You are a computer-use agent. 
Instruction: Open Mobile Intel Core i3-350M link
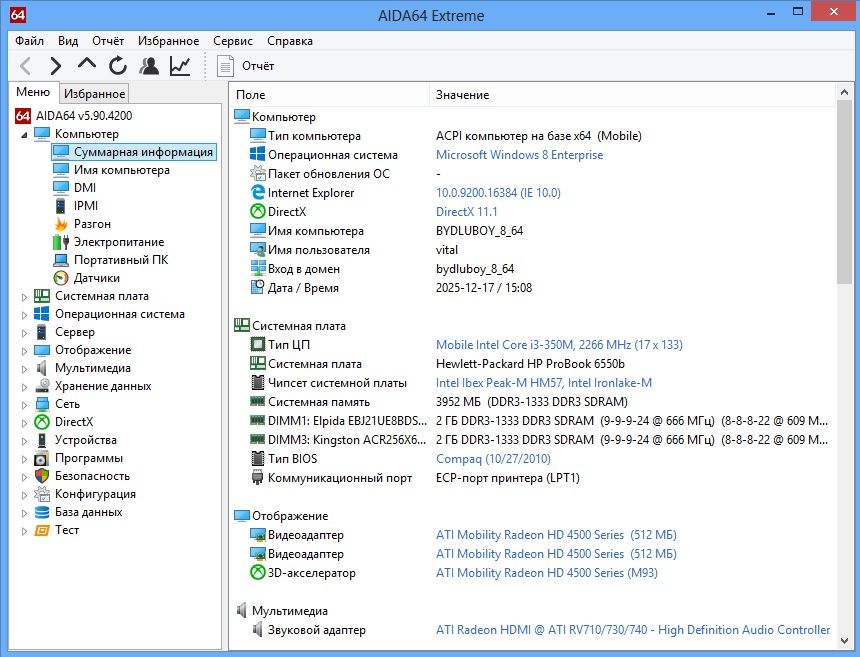pyautogui.click(x=559, y=344)
